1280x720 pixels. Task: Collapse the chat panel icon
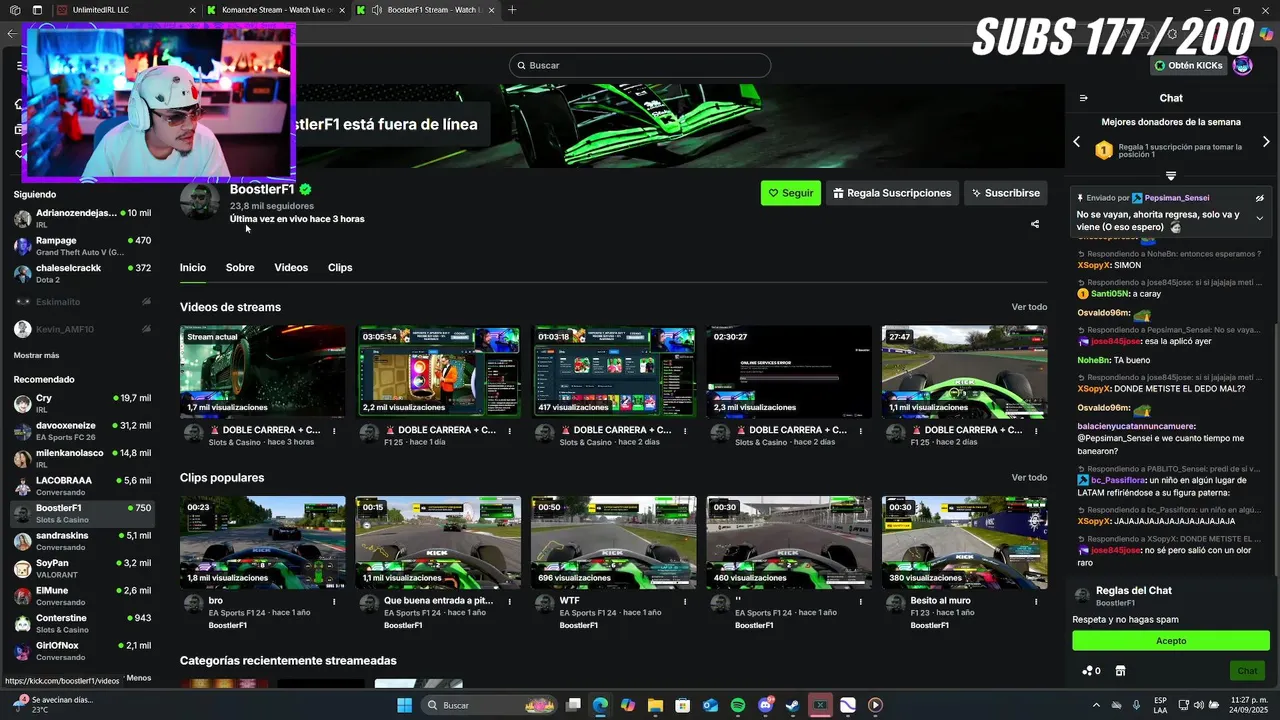(x=1083, y=98)
